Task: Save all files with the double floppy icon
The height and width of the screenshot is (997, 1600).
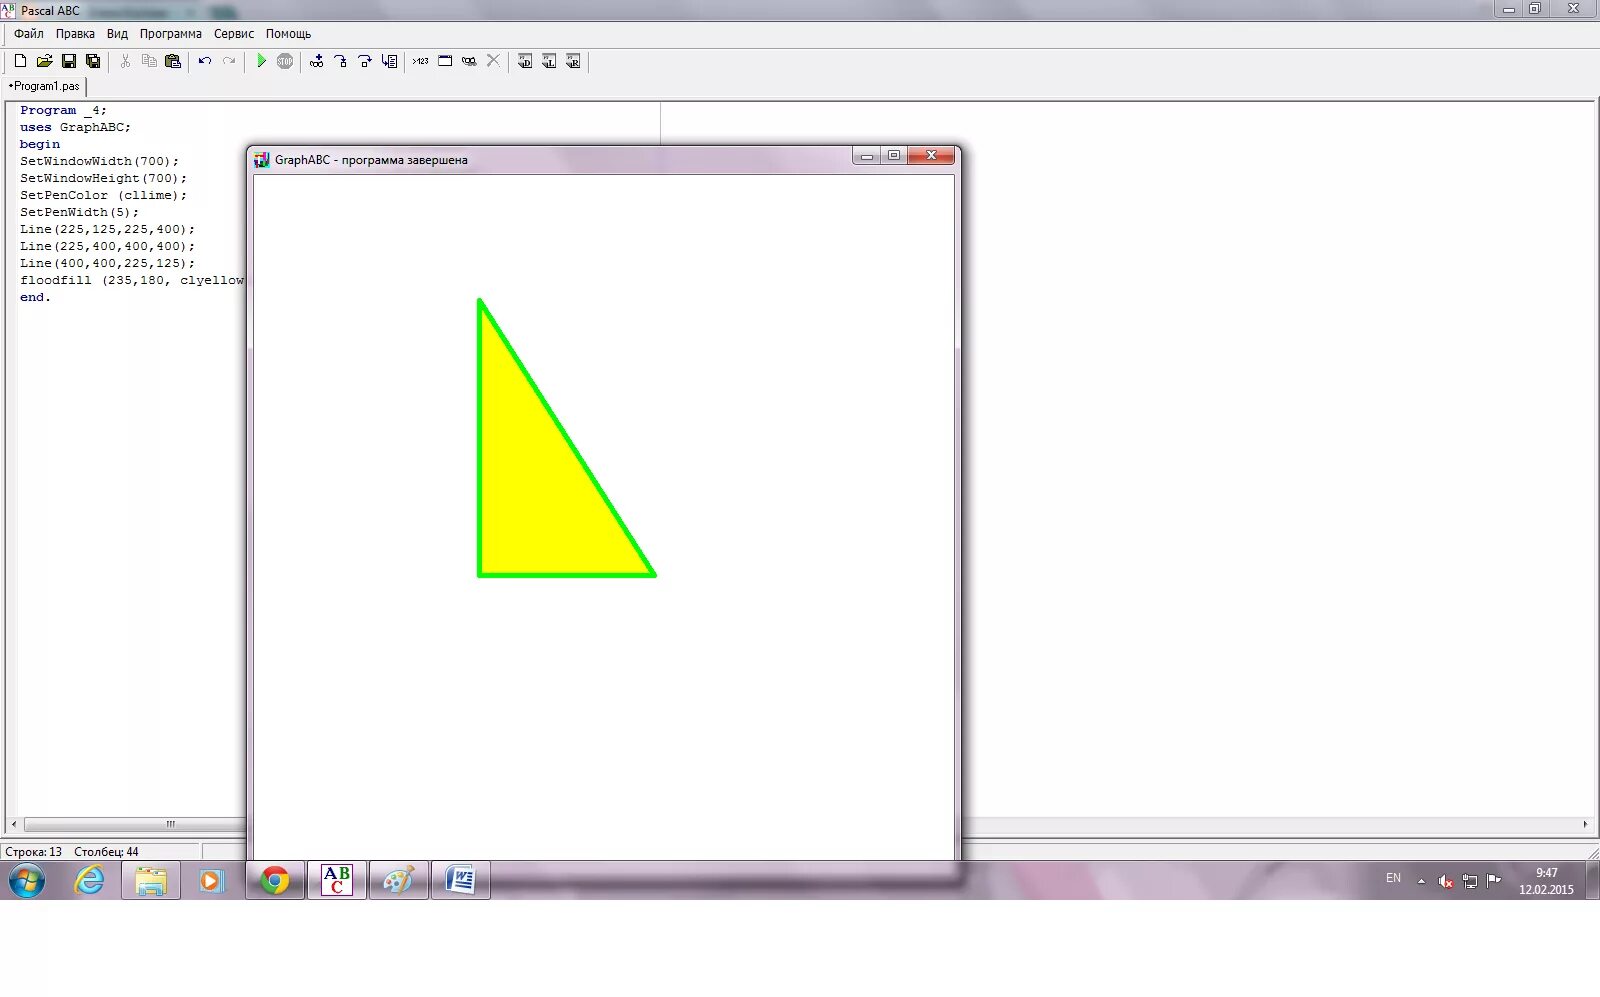Action: coord(93,61)
